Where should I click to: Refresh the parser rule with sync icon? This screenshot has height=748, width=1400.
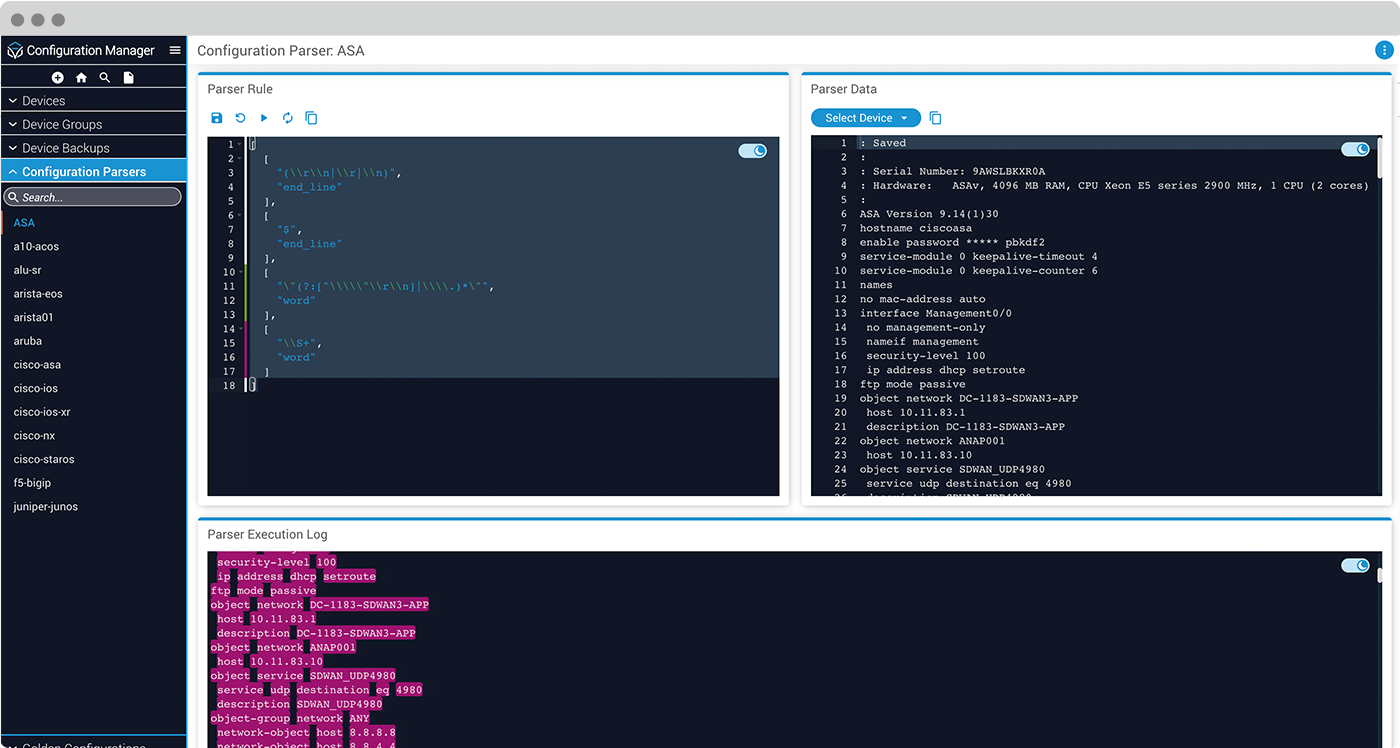288,118
